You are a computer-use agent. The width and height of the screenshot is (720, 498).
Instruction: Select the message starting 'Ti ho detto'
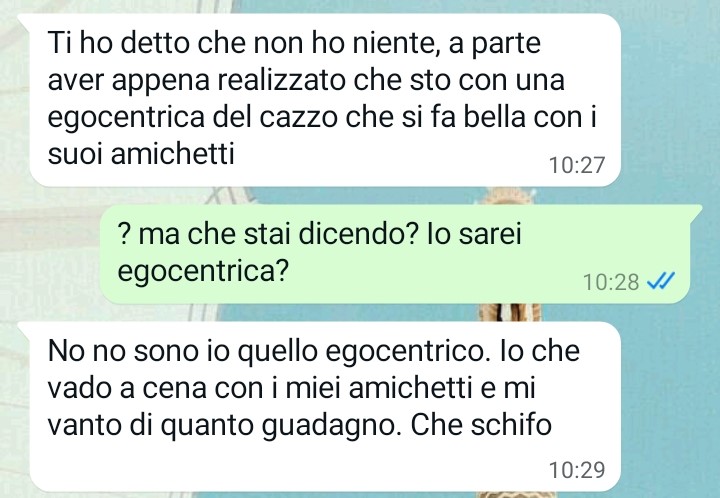point(319,100)
